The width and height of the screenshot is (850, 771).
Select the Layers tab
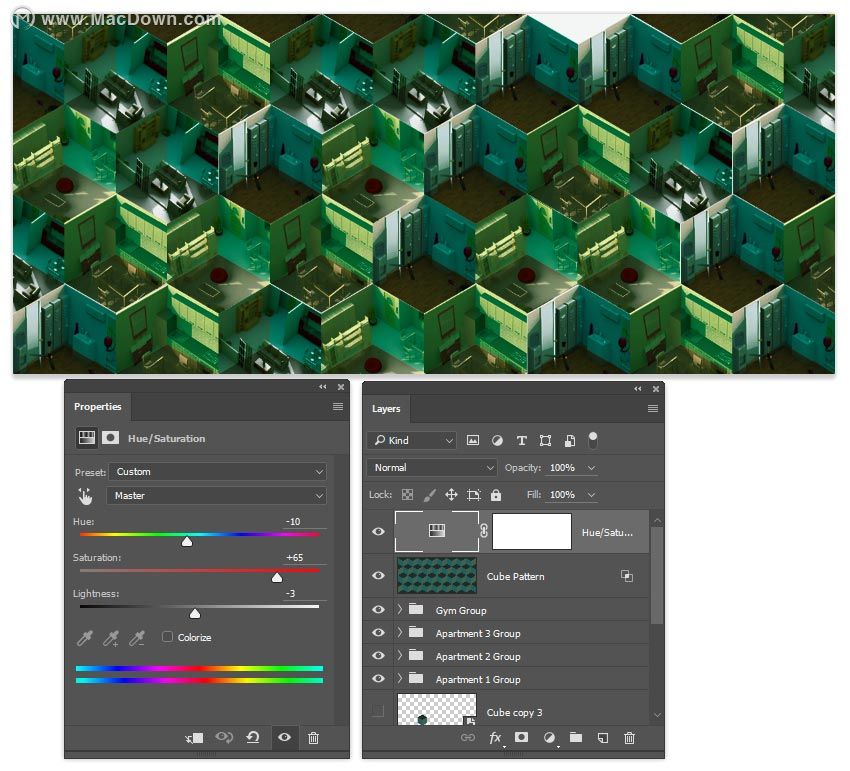coord(386,409)
